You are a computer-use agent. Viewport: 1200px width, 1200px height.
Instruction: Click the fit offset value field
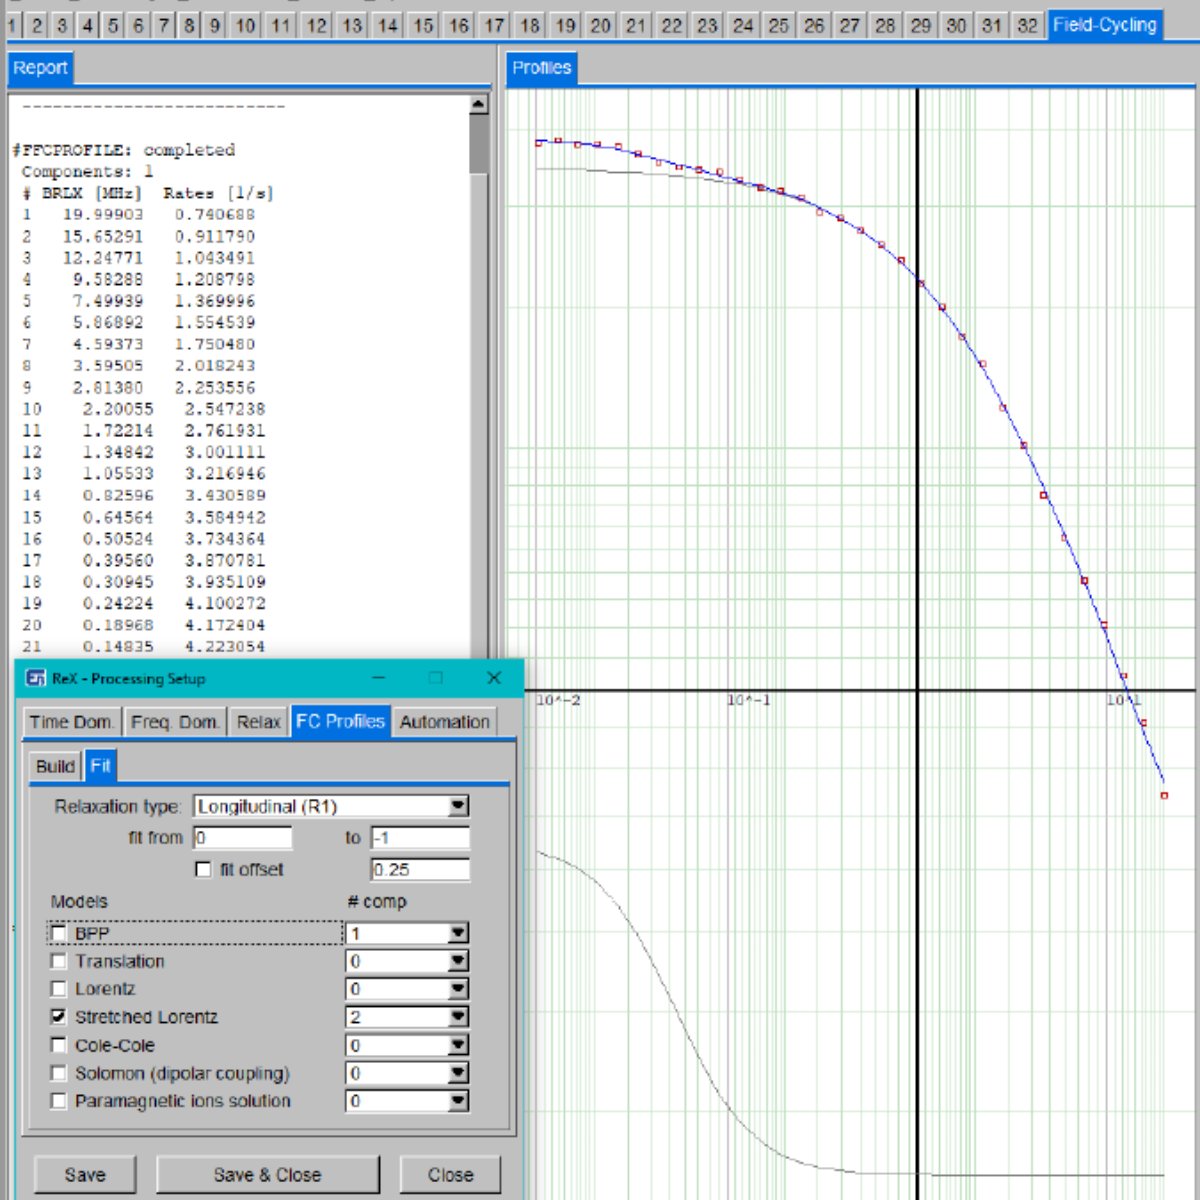pyautogui.click(x=420, y=870)
